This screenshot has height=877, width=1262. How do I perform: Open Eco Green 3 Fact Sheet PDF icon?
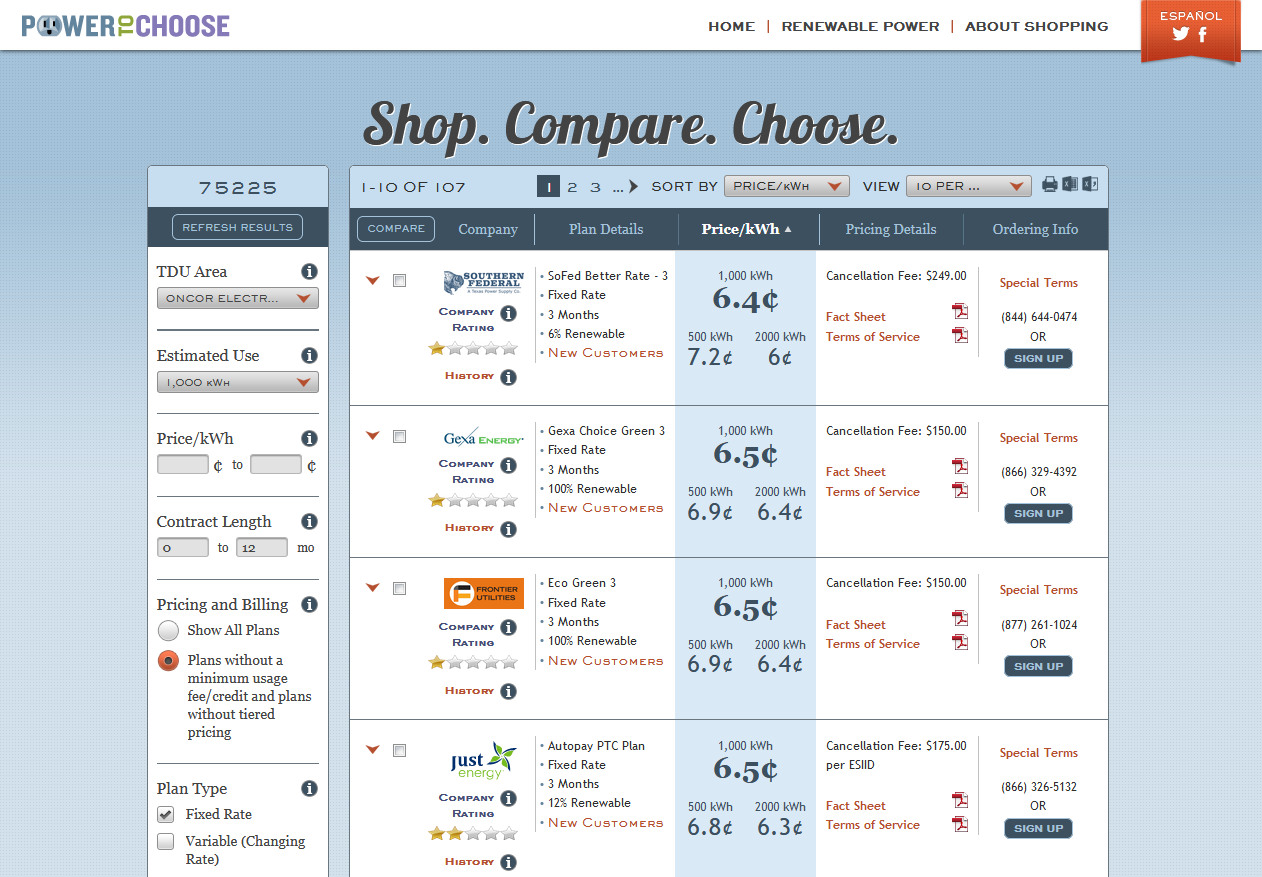coord(960,619)
